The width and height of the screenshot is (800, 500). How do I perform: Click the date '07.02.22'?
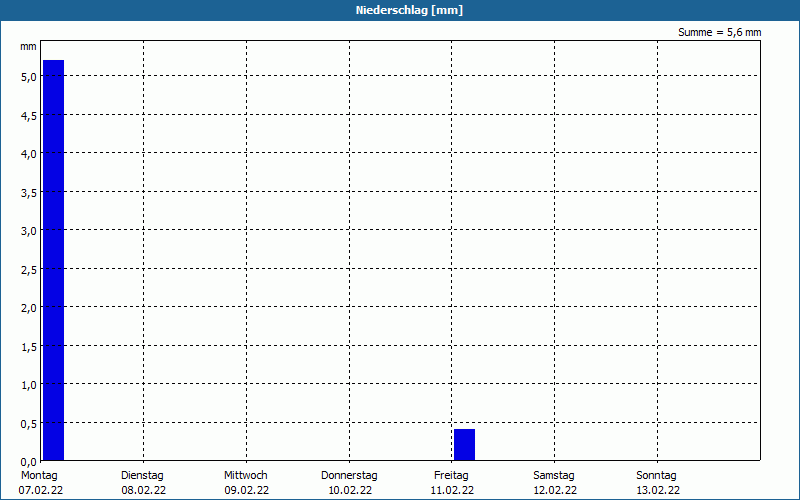[x=41, y=490]
